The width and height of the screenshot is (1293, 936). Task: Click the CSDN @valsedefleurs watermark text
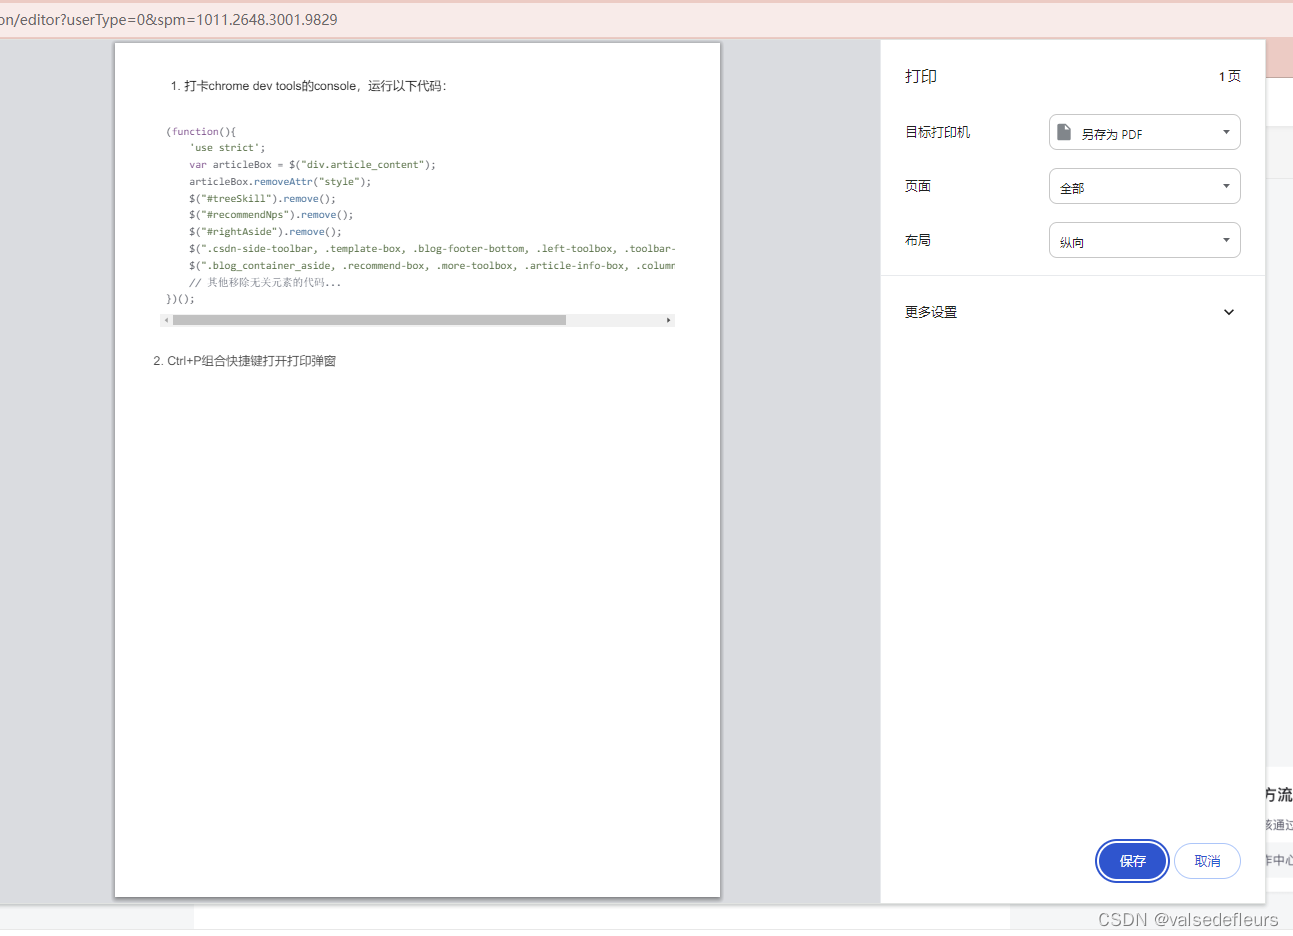coord(1187,919)
